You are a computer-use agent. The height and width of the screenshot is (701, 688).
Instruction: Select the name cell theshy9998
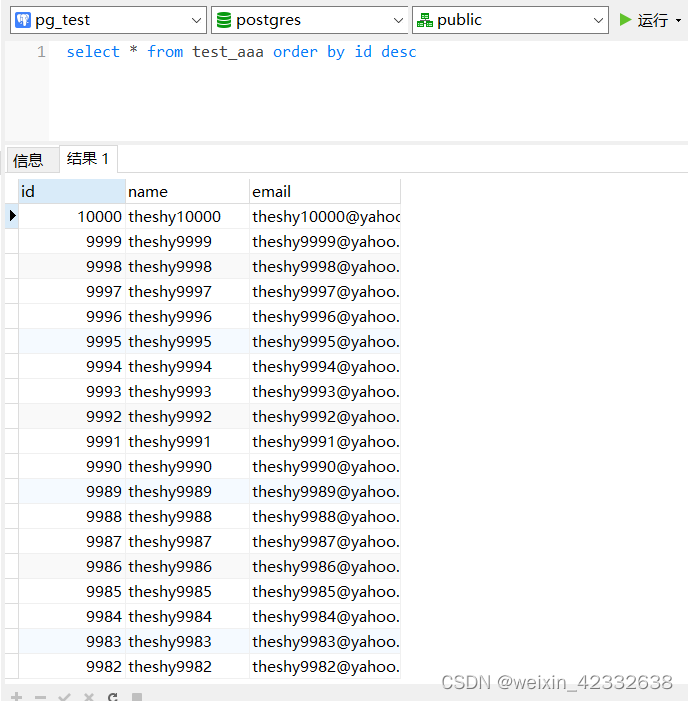tap(187, 266)
